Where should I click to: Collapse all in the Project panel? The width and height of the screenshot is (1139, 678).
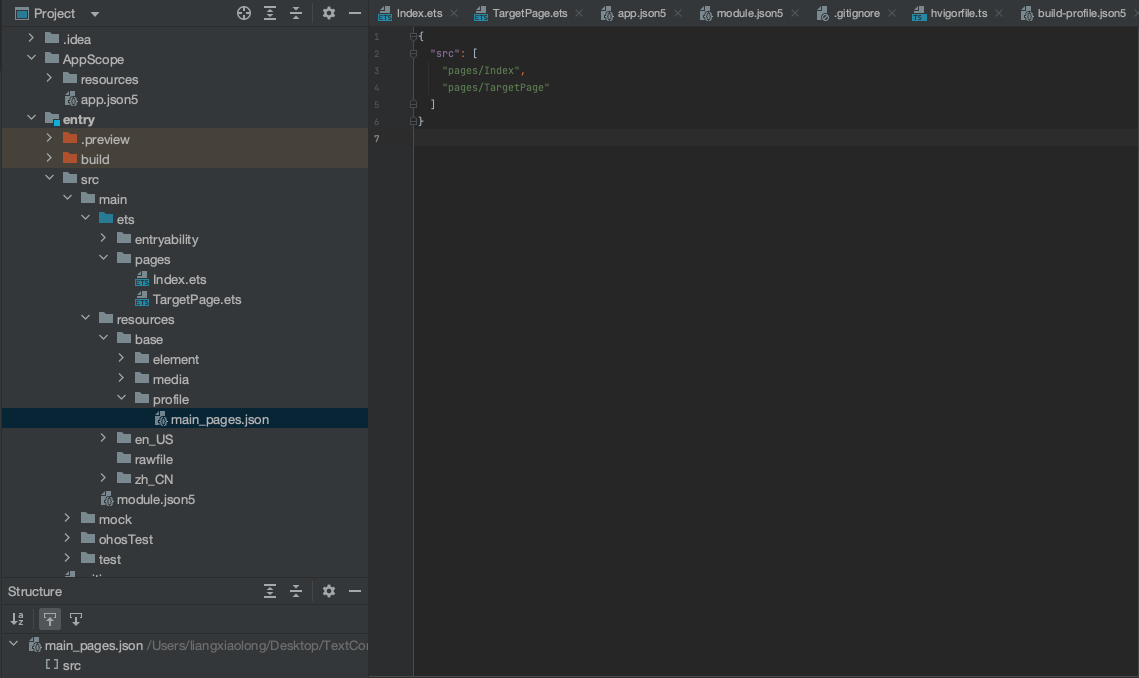pos(296,13)
